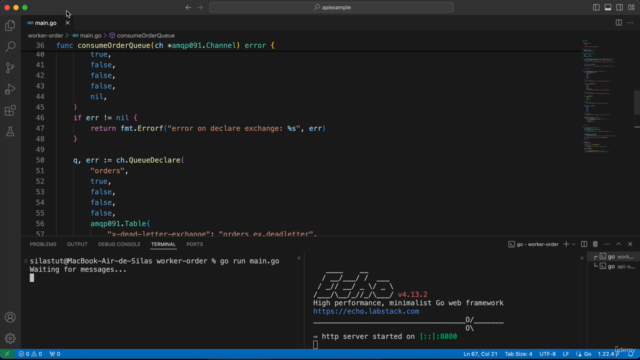Open the echo.labstack.com link
Image resolution: width=640 pixels, height=360 pixels.
[366, 311]
